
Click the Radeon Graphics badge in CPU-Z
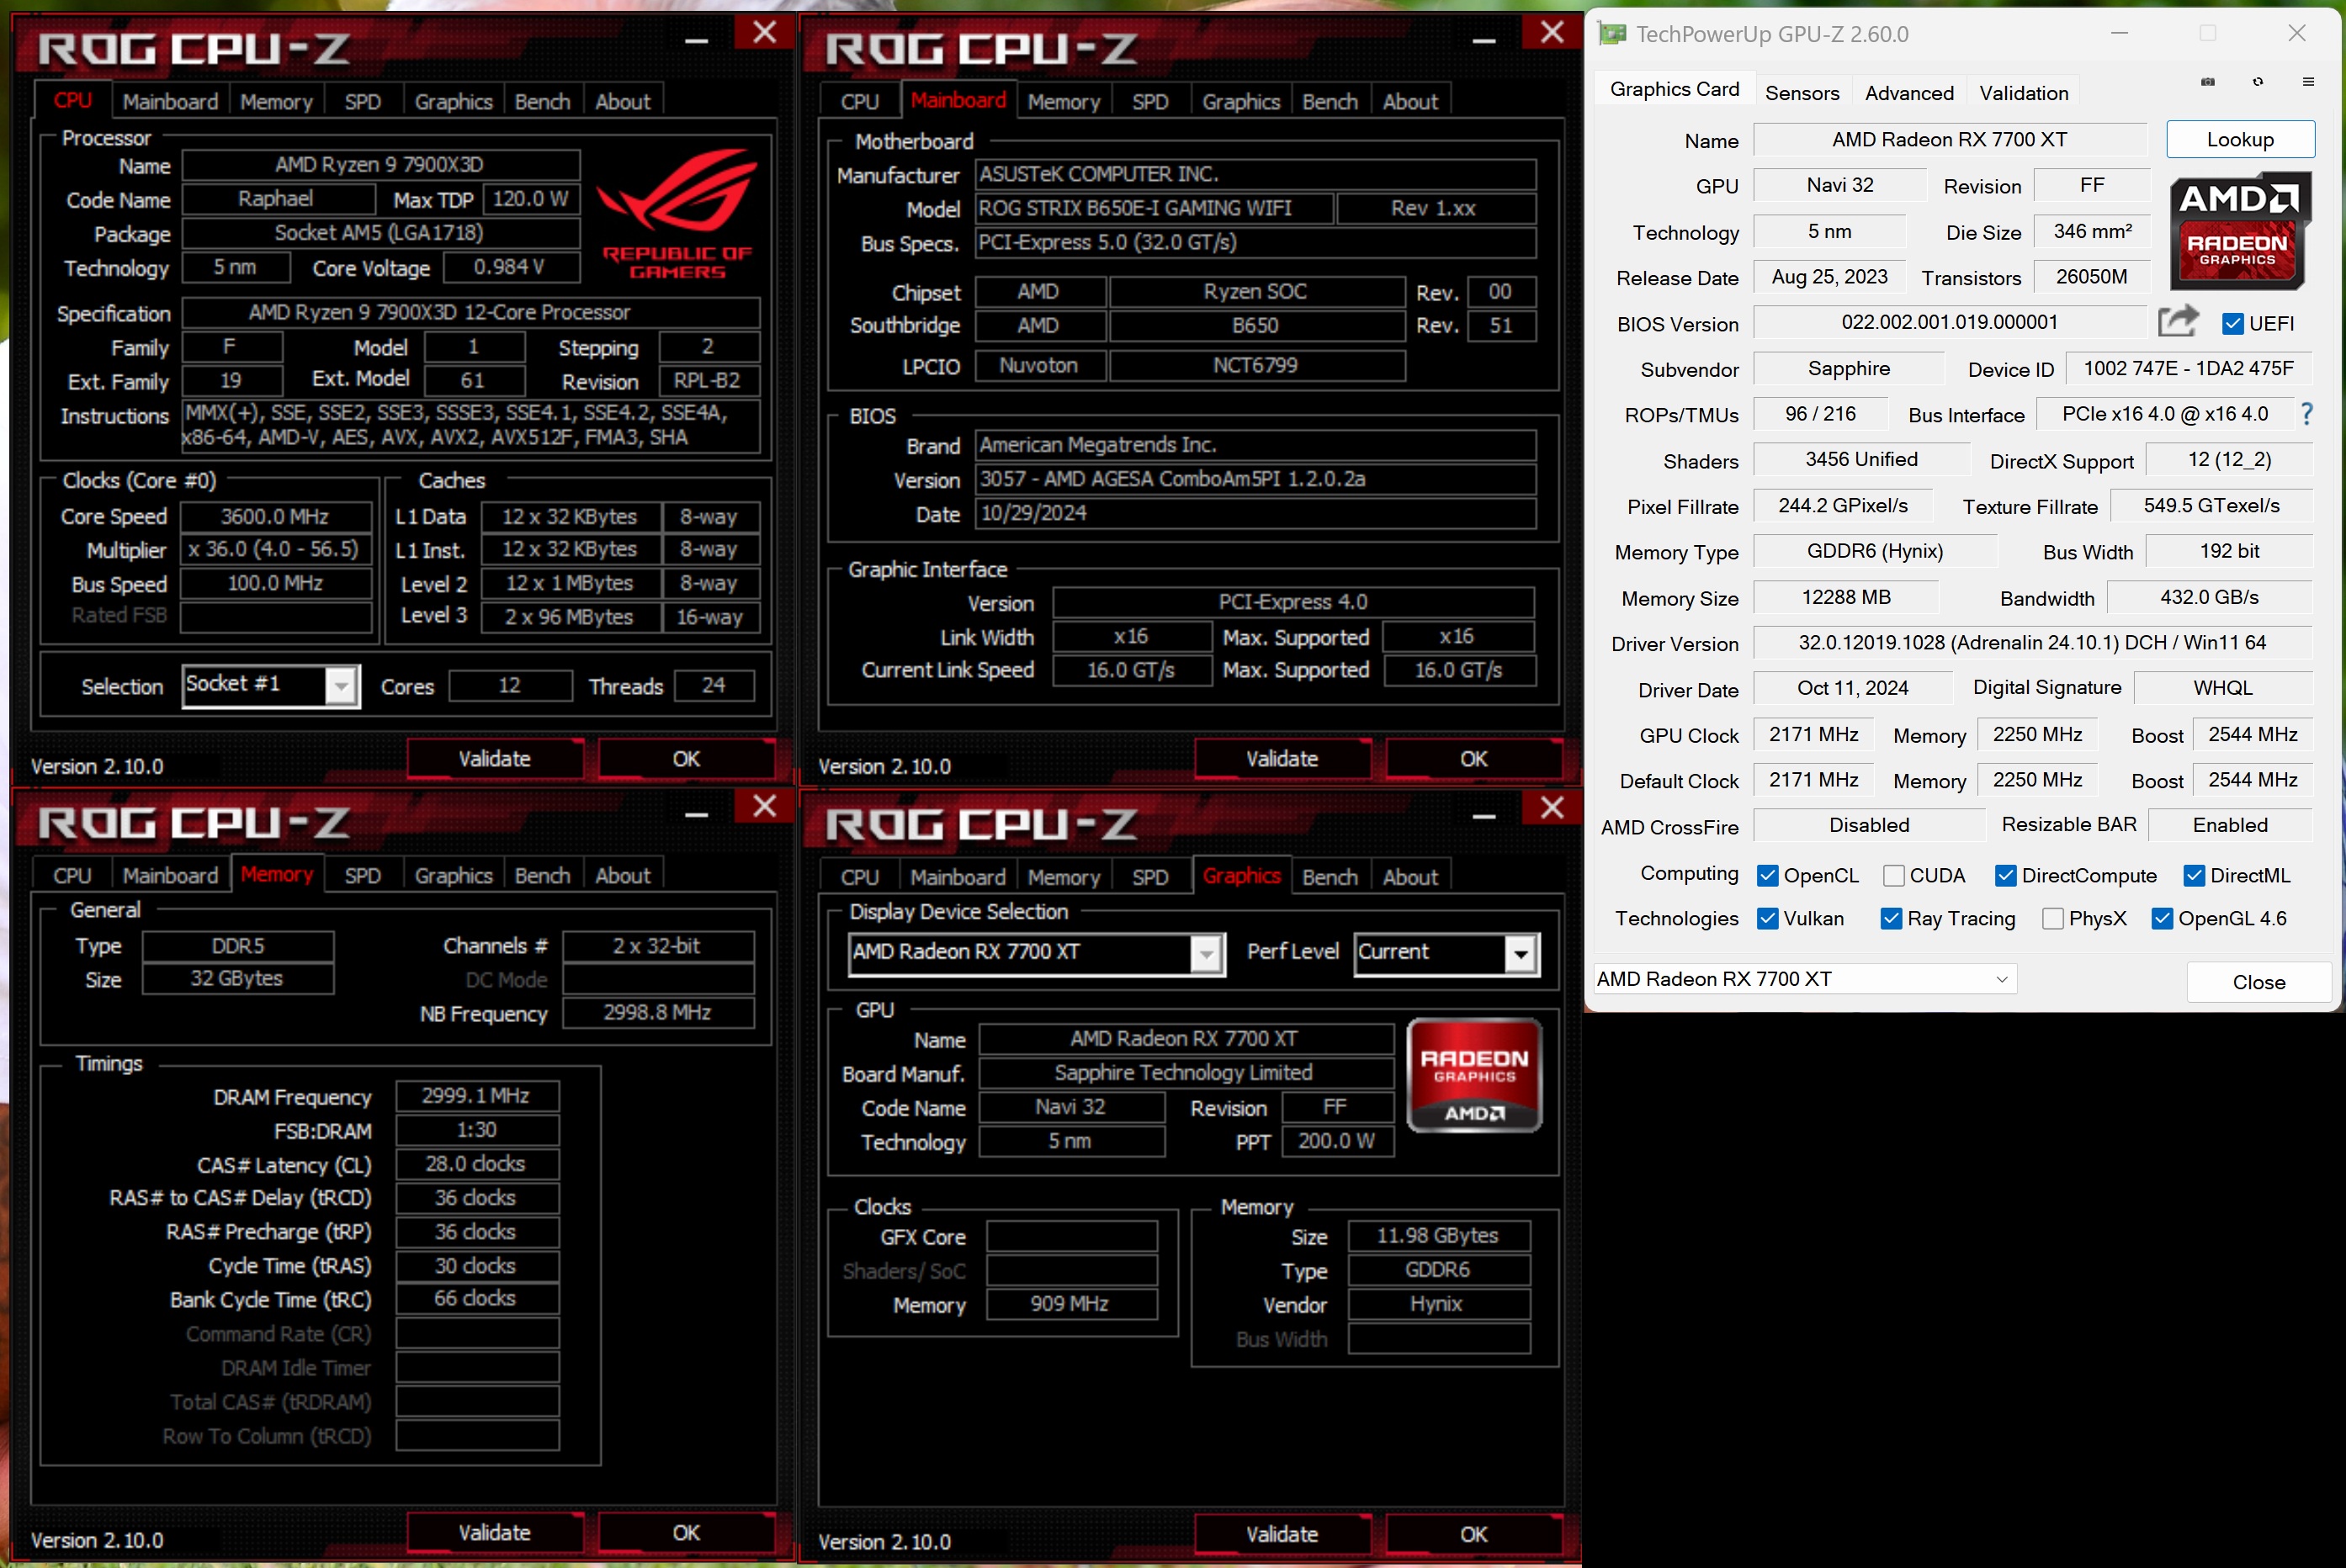[1473, 1075]
